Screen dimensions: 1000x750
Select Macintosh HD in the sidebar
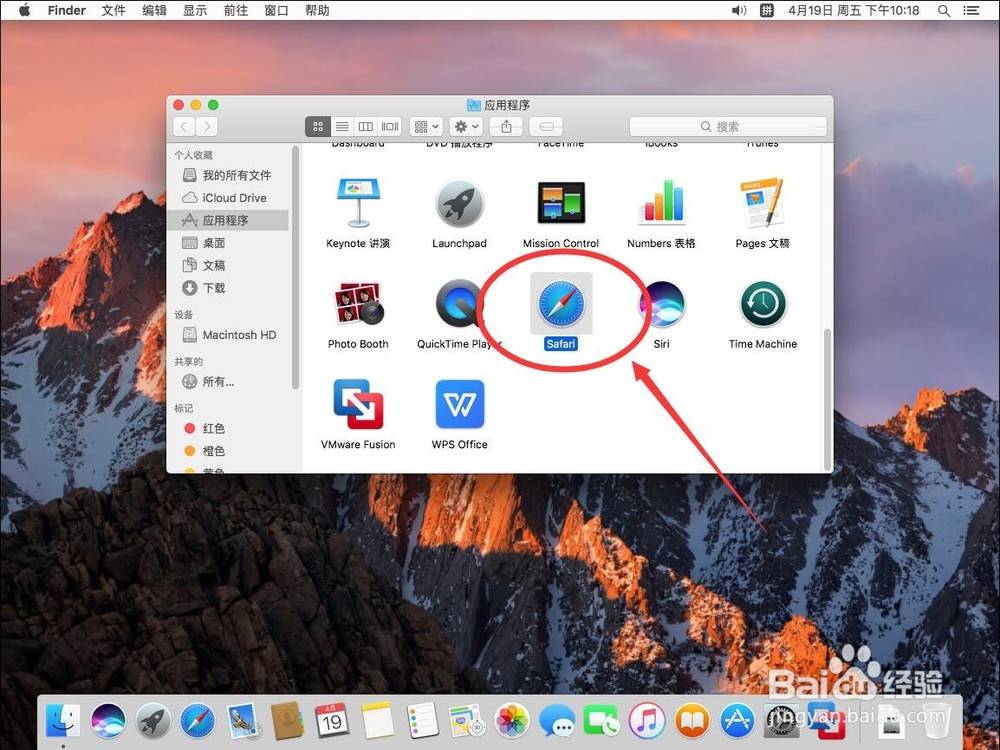point(227,335)
